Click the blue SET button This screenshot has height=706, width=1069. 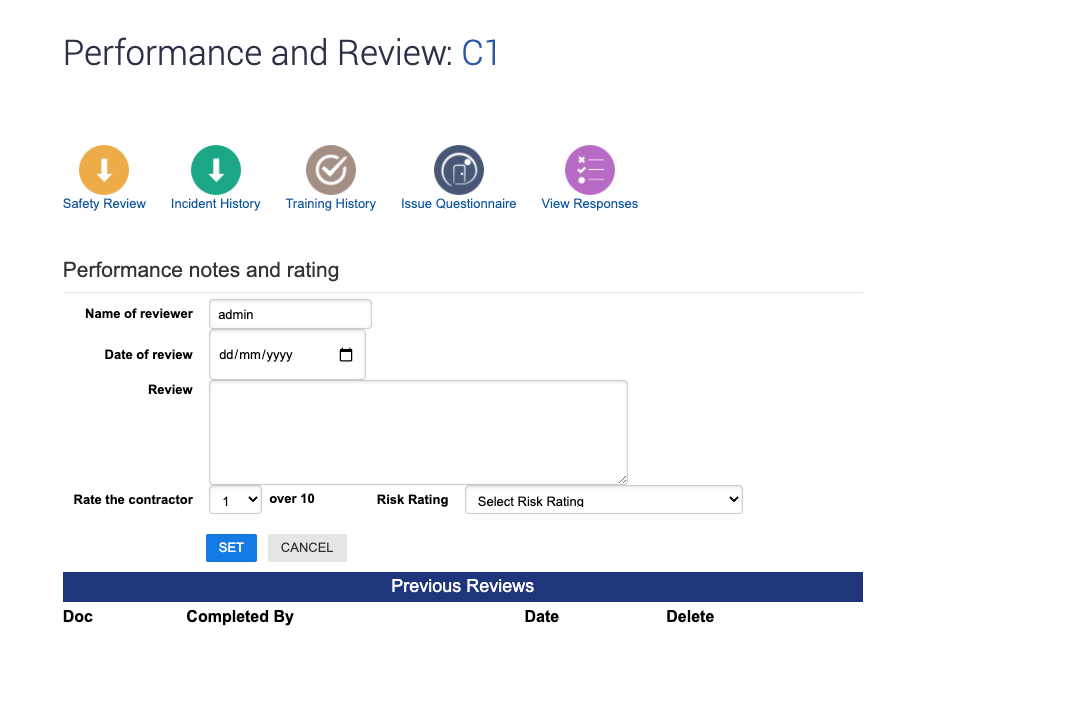point(231,548)
